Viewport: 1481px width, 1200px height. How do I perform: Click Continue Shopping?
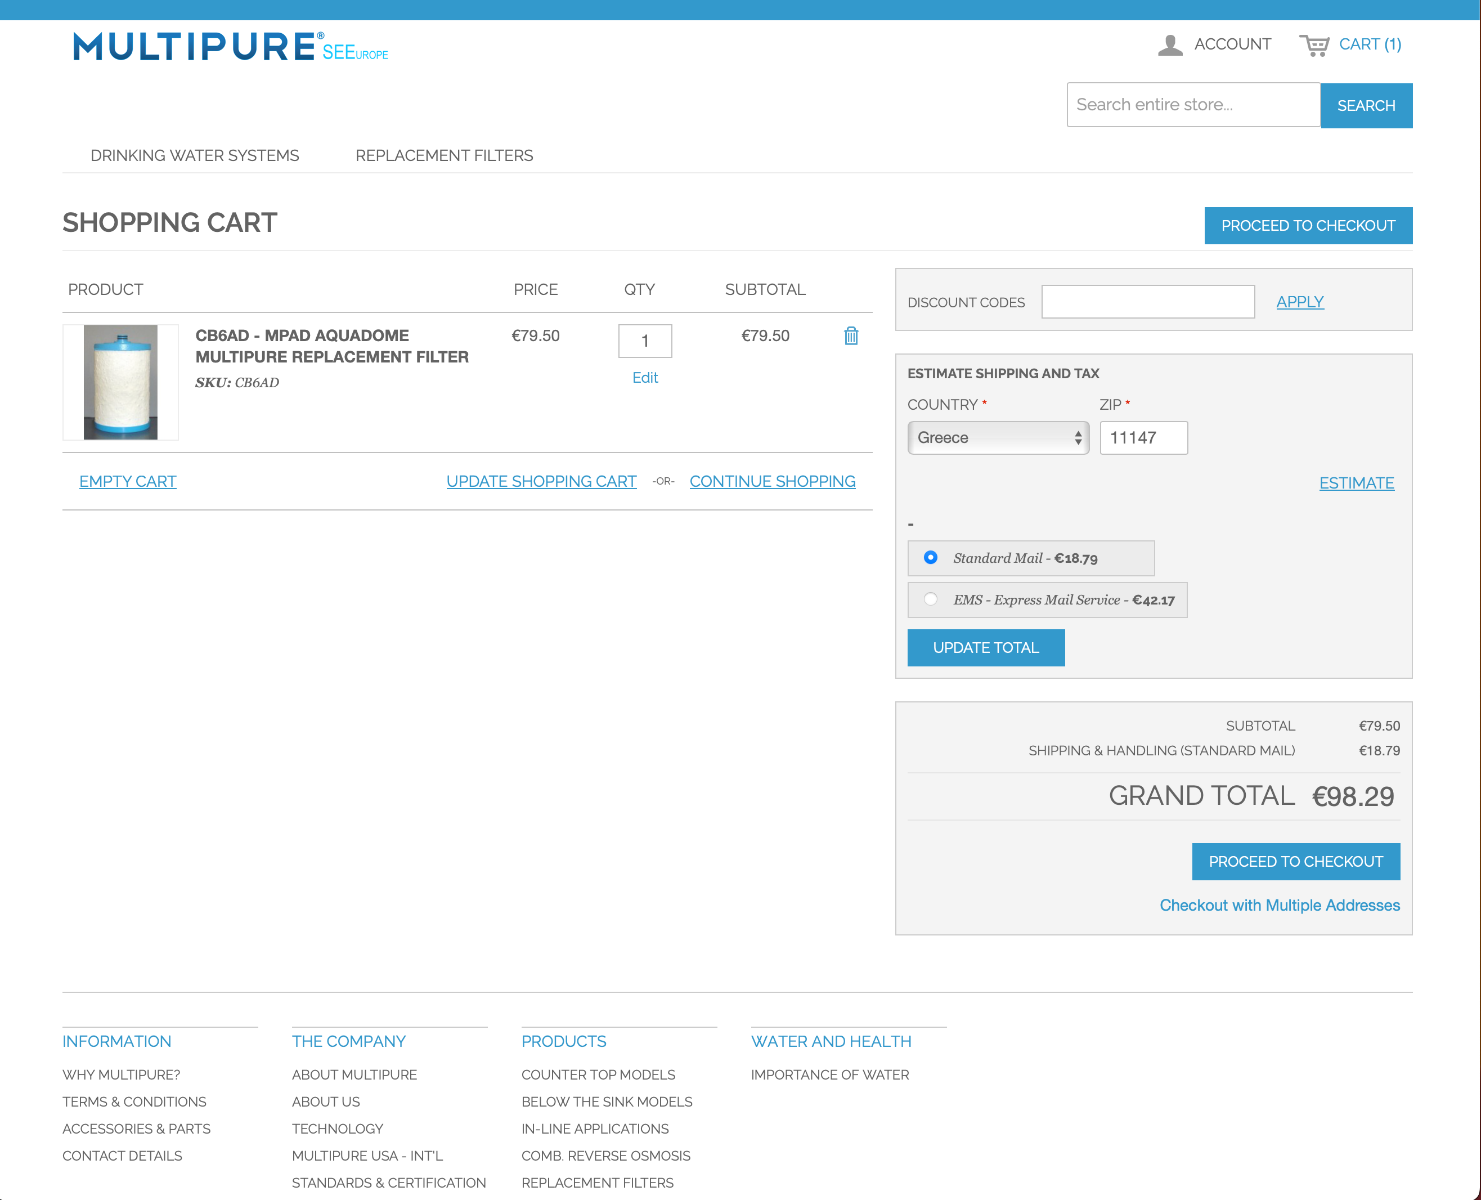tap(772, 481)
